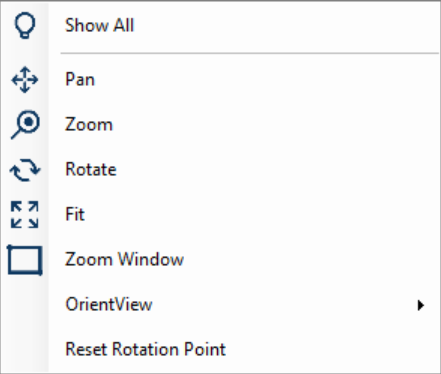The width and height of the screenshot is (441, 374).
Task: Choose the Zoom menu item
Action: pyautogui.click(x=220, y=124)
